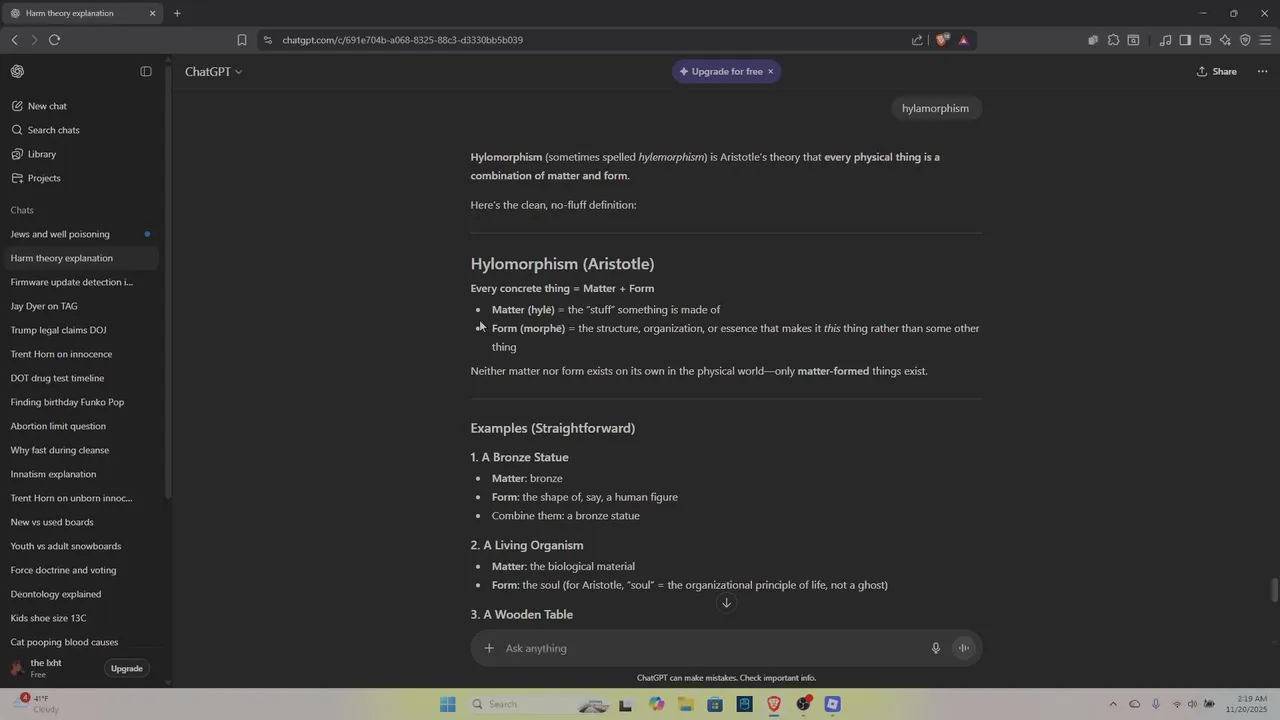Open the 'Jay Dyer on TAG' chat

coord(80,306)
